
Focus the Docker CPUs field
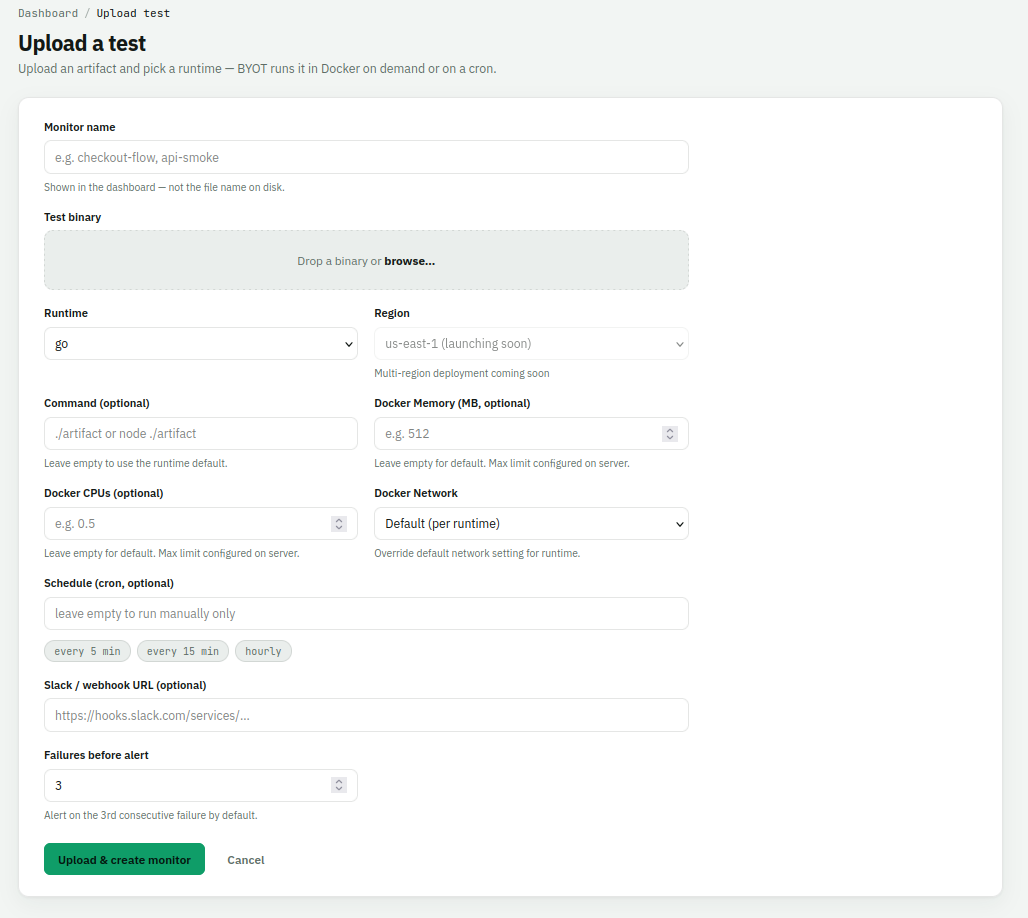pyautogui.click(x=201, y=523)
